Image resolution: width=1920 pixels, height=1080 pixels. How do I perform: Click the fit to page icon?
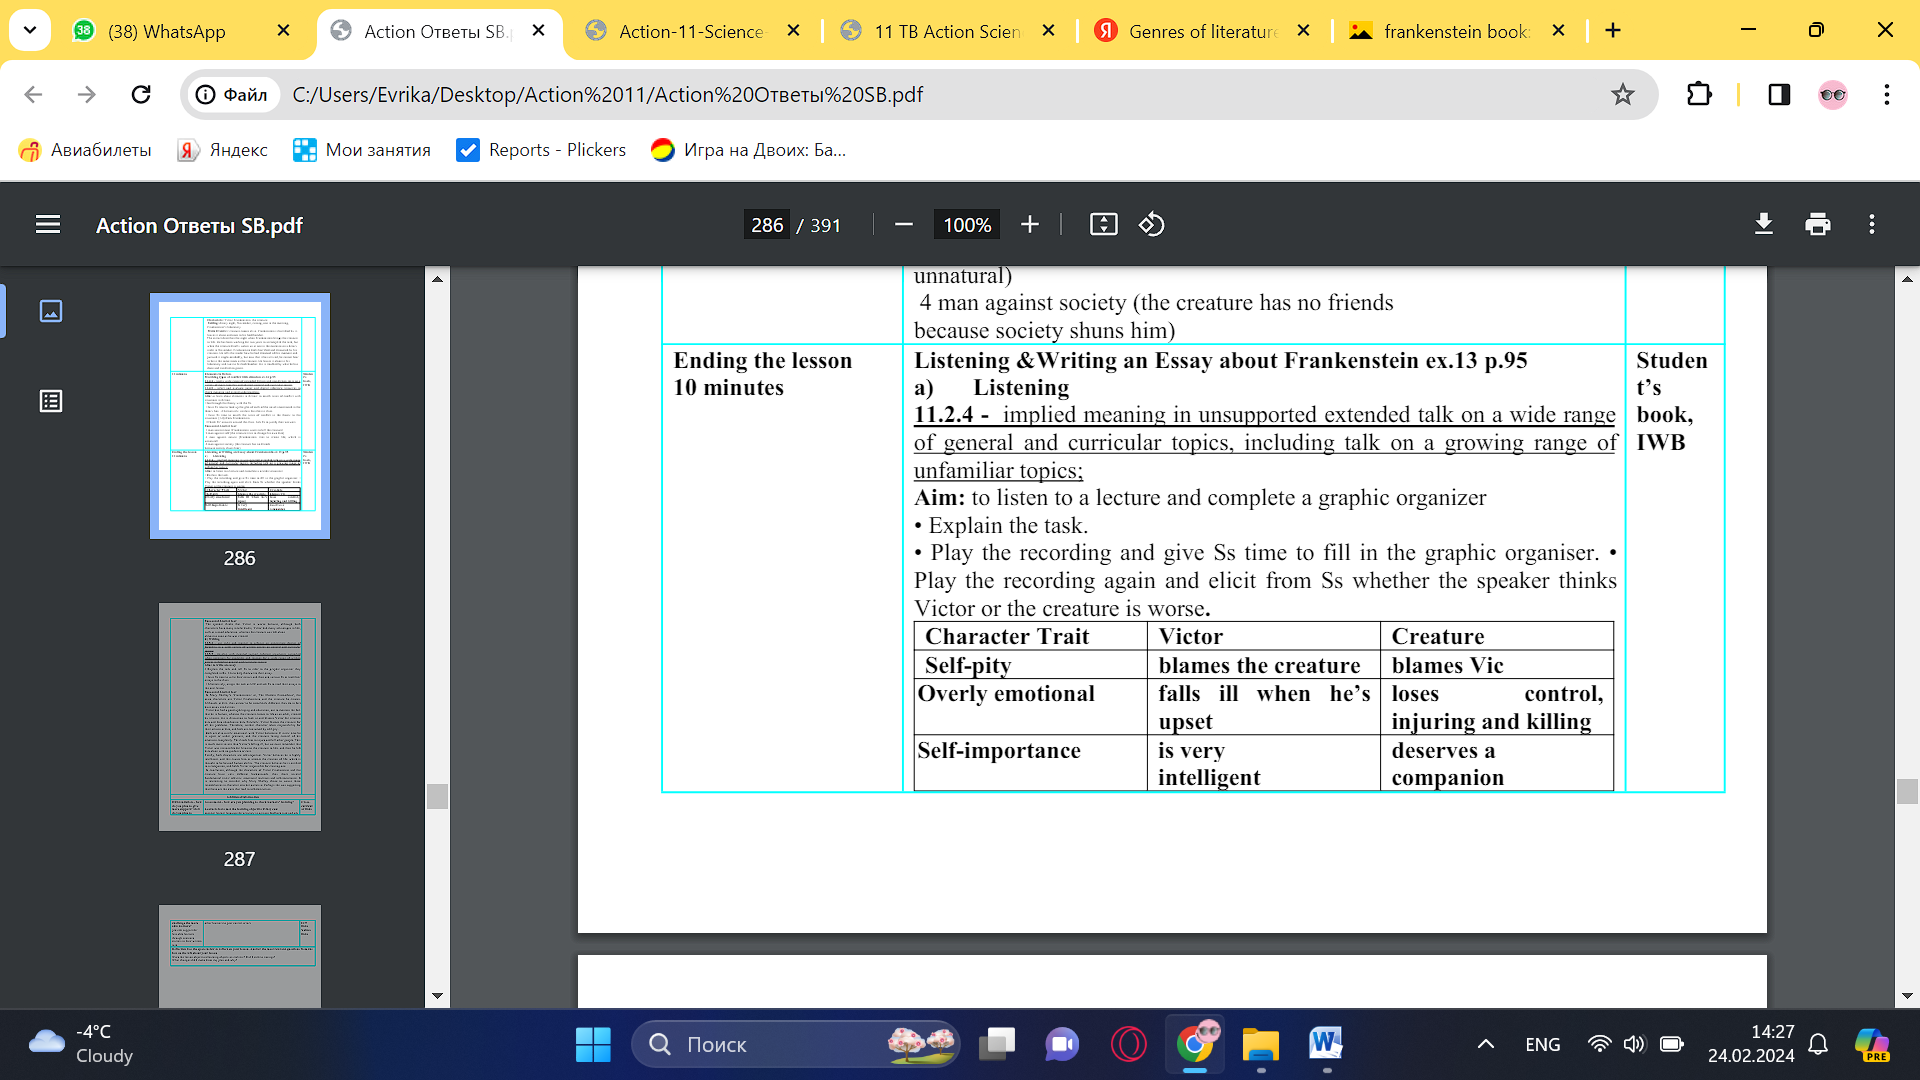1103,224
